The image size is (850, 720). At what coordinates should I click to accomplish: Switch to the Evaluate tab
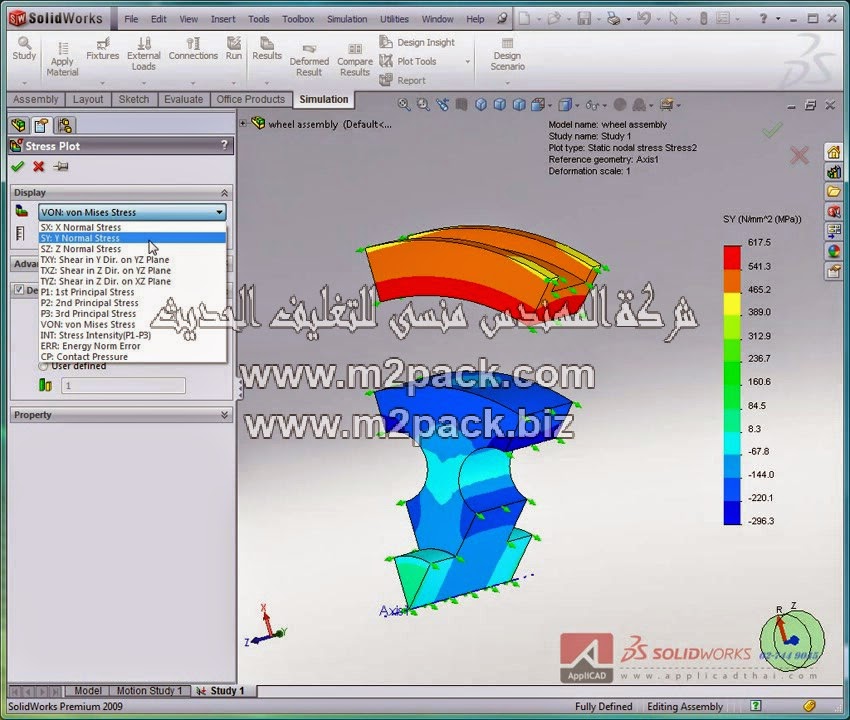183,99
